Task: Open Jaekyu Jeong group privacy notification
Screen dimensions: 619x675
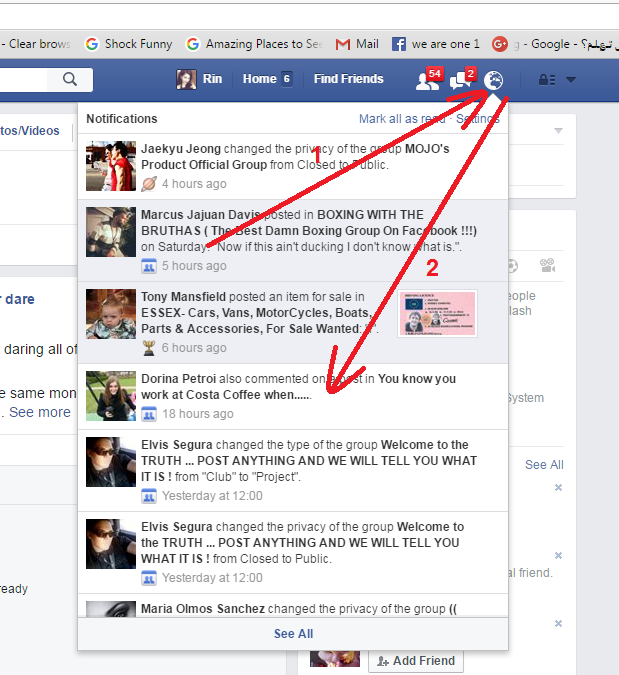Action: 293,166
